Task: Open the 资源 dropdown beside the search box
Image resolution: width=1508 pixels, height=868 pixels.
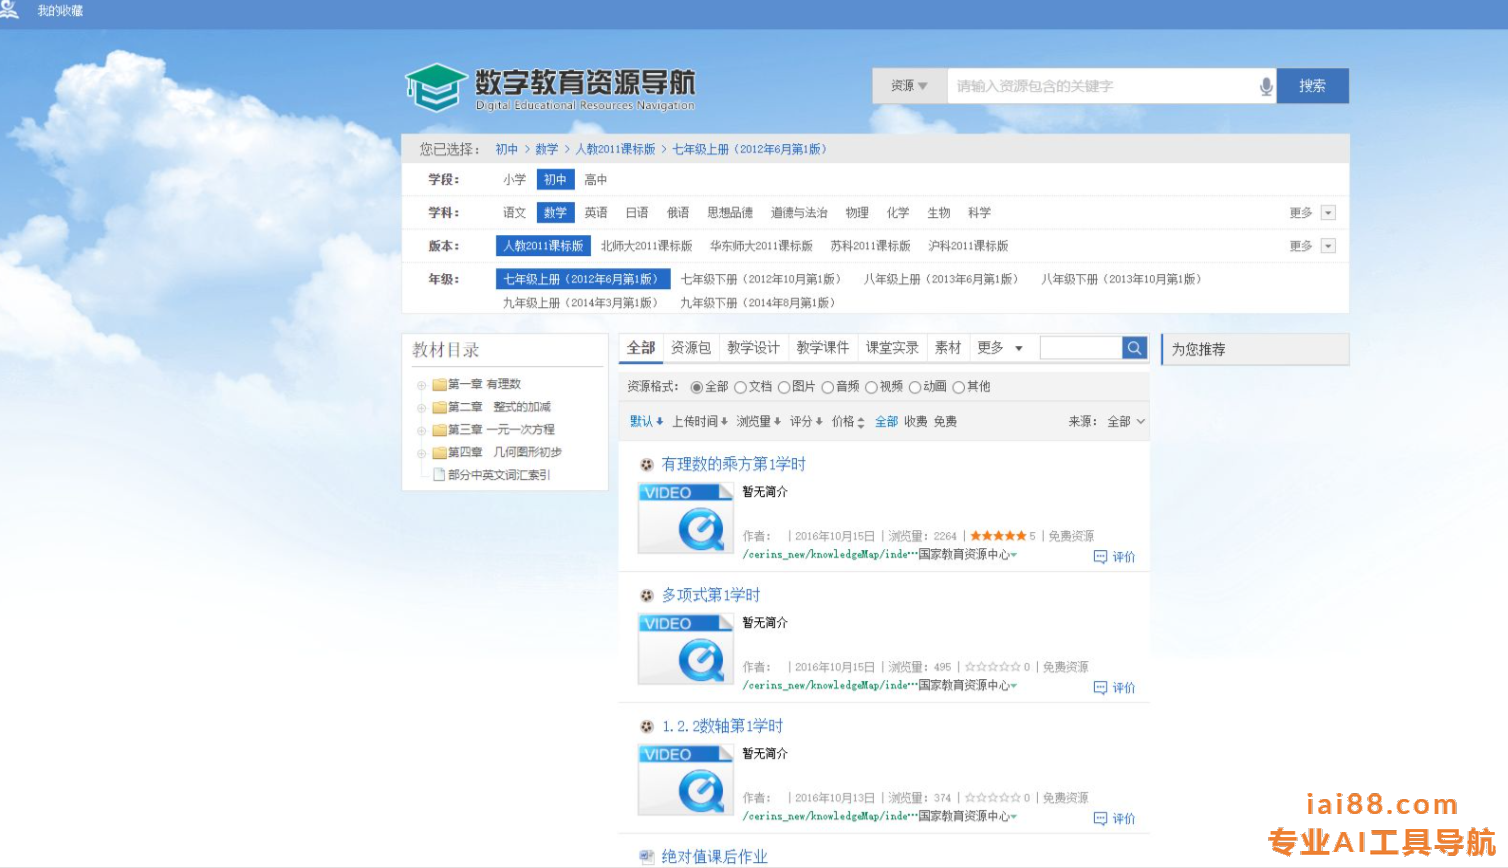Action: (909, 86)
